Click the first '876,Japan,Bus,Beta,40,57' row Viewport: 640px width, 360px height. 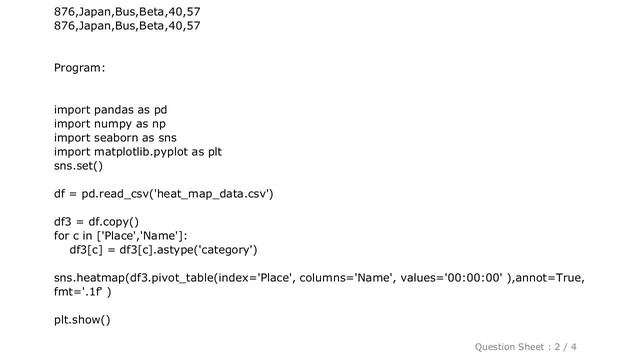[x=127, y=12]
